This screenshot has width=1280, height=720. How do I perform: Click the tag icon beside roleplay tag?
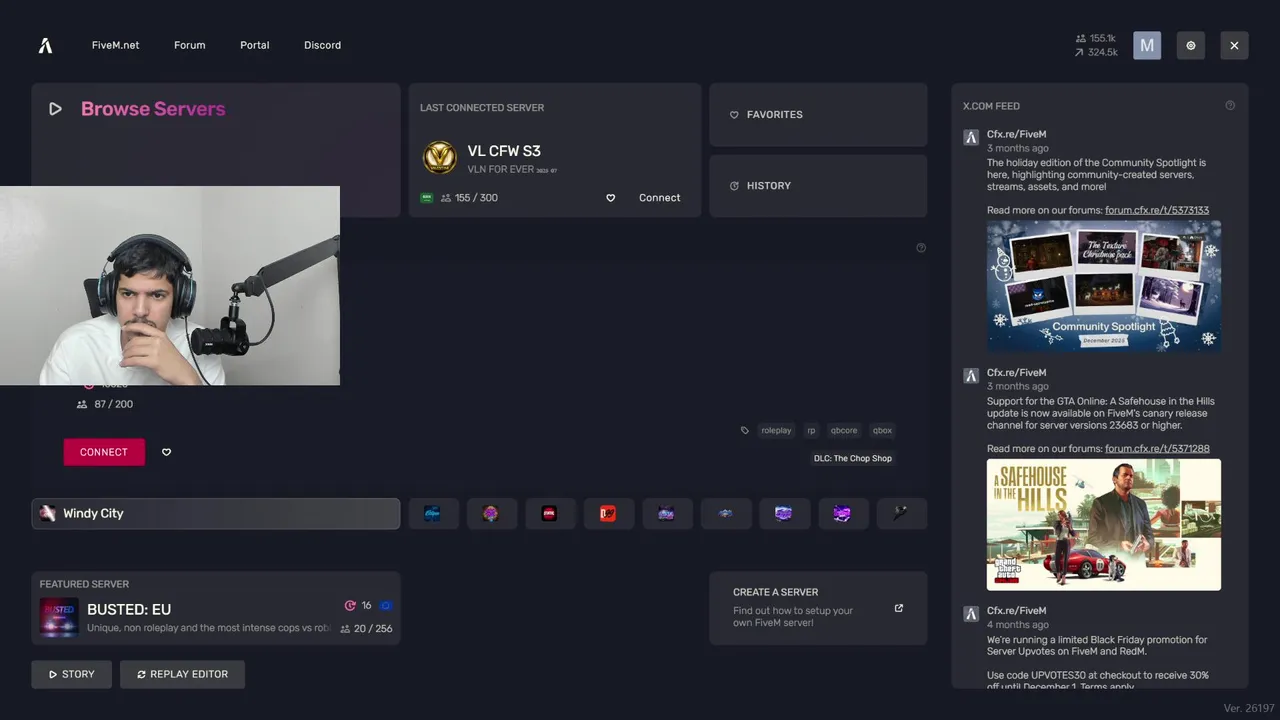pos(744,431)
